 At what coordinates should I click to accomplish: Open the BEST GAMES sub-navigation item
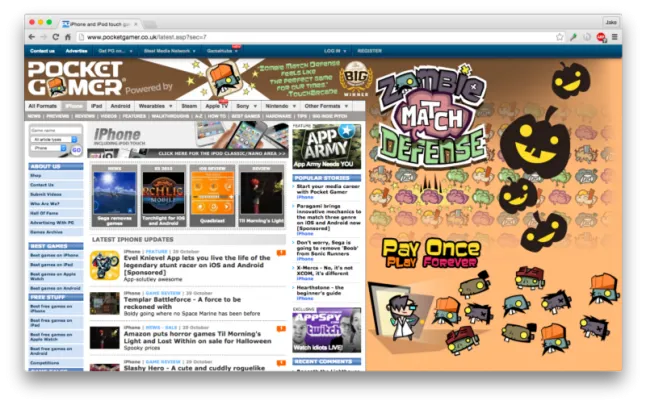246,117
